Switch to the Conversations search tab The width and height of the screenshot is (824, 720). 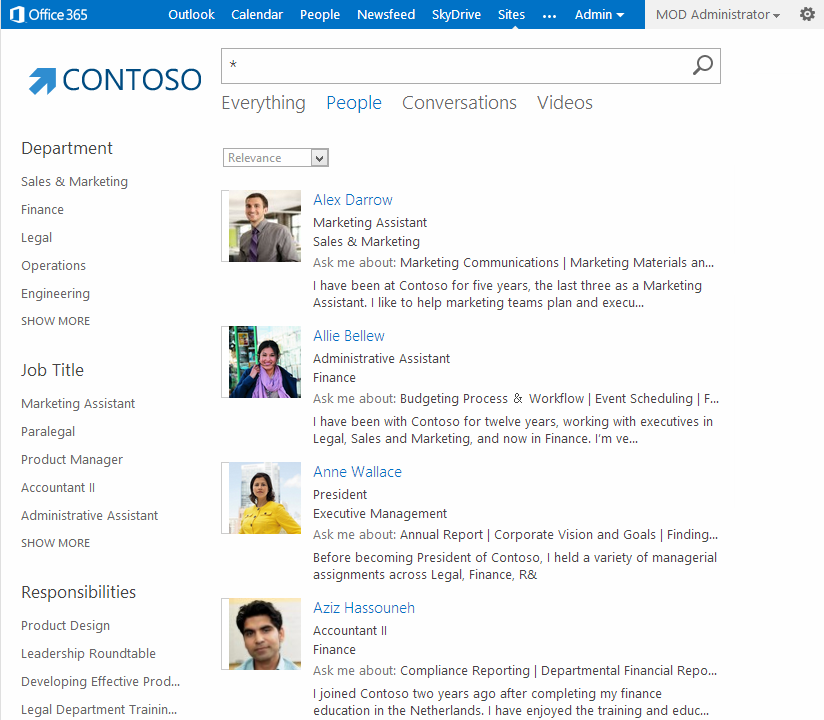click(459, 102)
